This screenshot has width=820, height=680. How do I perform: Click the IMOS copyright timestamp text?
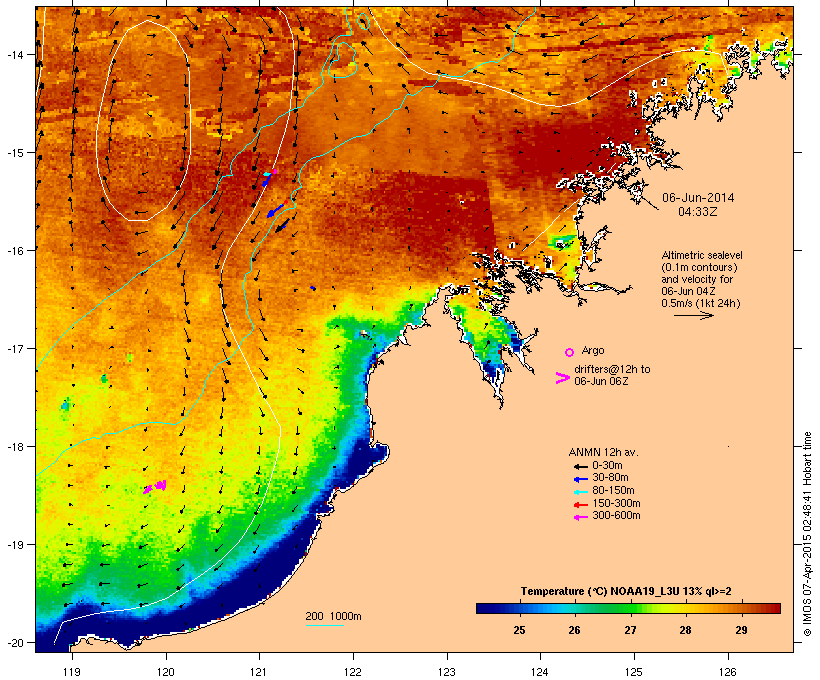(807, 534)
